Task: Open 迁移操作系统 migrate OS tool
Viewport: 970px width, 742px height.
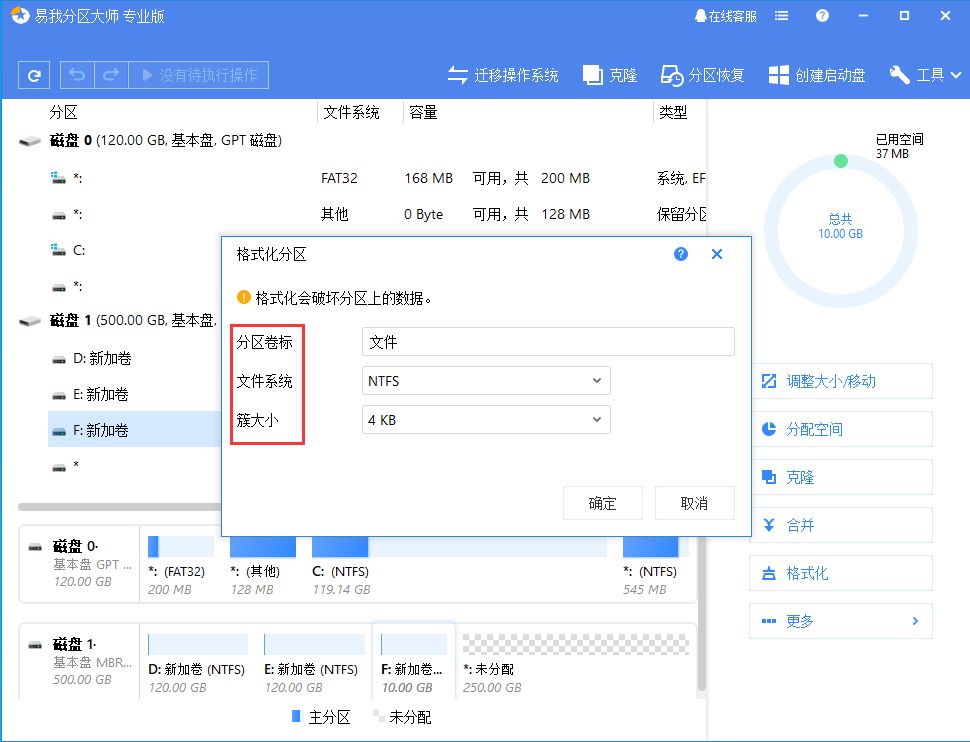Action: [503, 75]
